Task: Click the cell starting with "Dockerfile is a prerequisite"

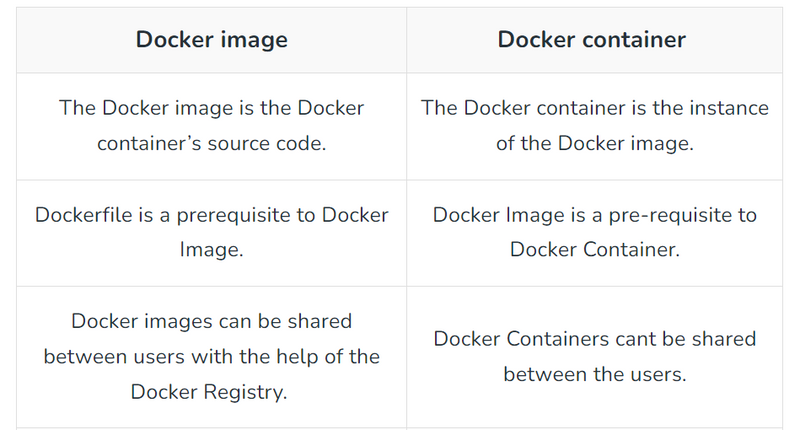Action: pyautogui.click(x=211, y=232)
